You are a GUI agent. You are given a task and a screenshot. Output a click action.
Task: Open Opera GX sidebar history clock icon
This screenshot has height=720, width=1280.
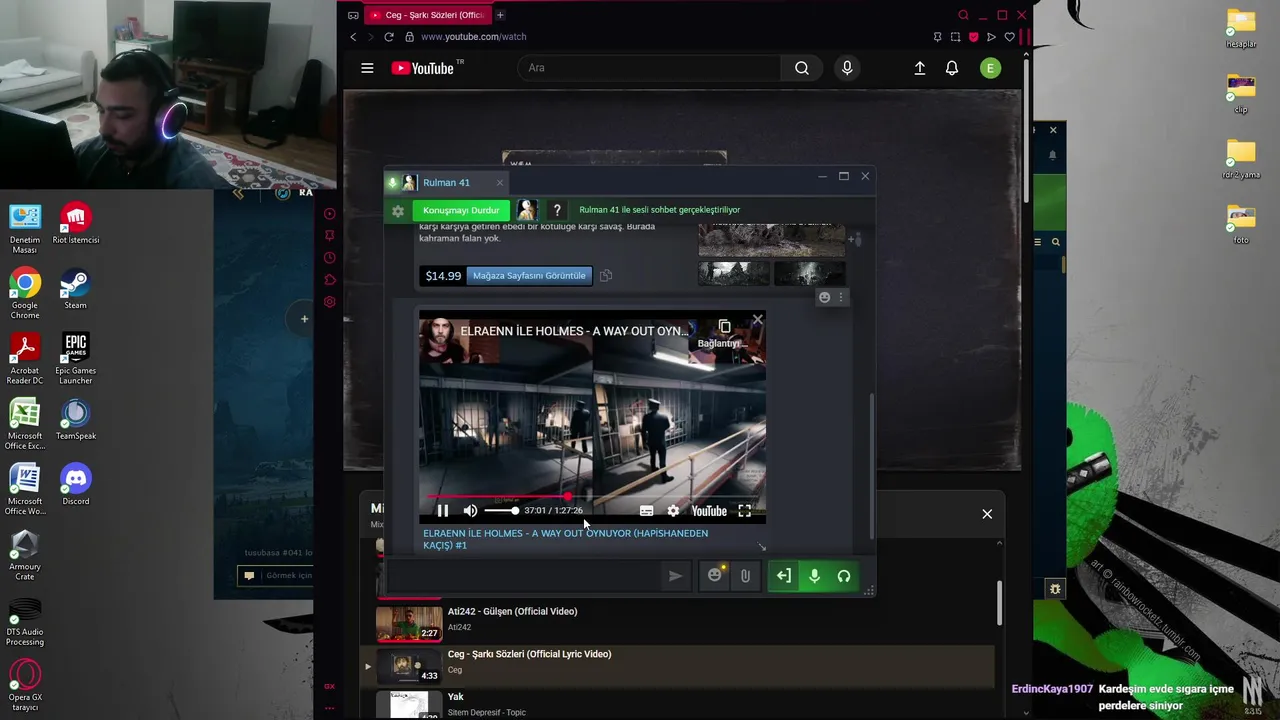(330, 258)
